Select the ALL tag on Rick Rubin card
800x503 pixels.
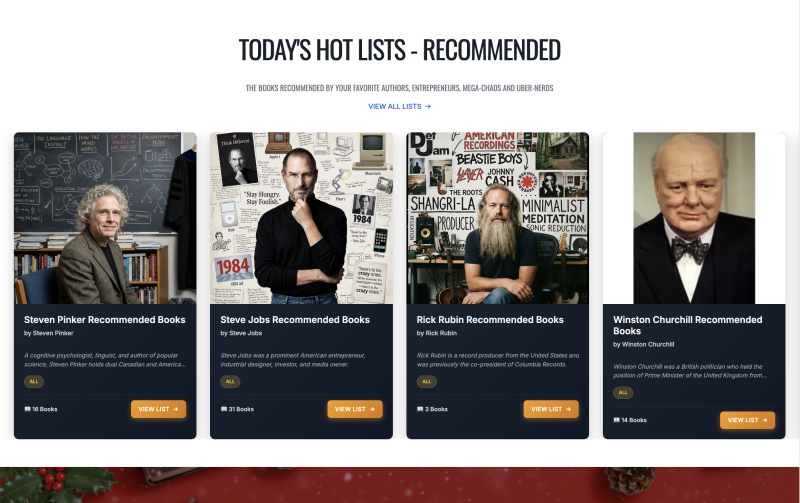427,382
